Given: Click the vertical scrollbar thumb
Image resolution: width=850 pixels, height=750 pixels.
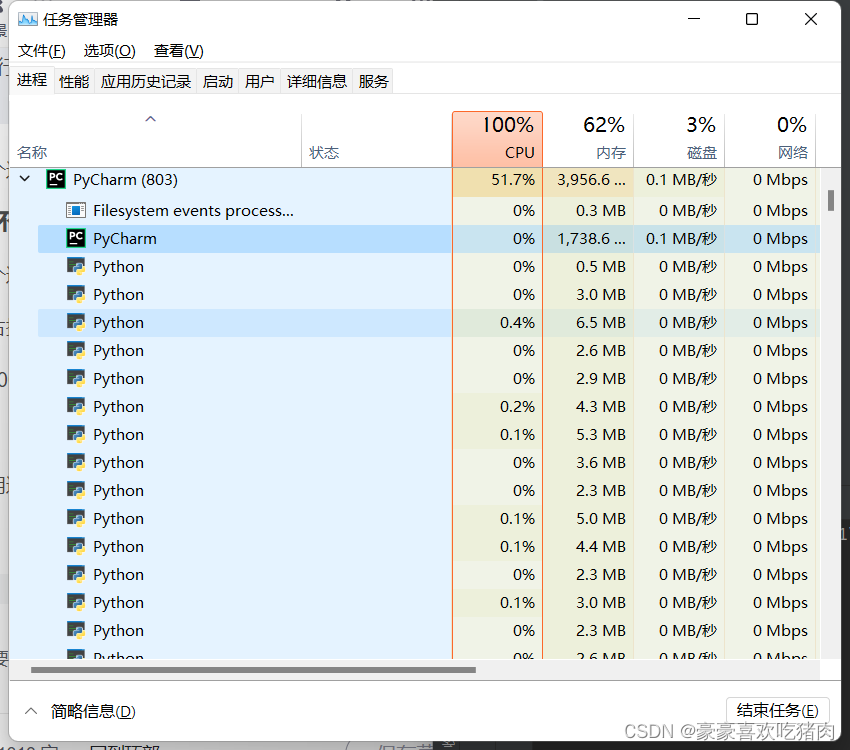Looking at the screenshot, I should click(830, 200).
